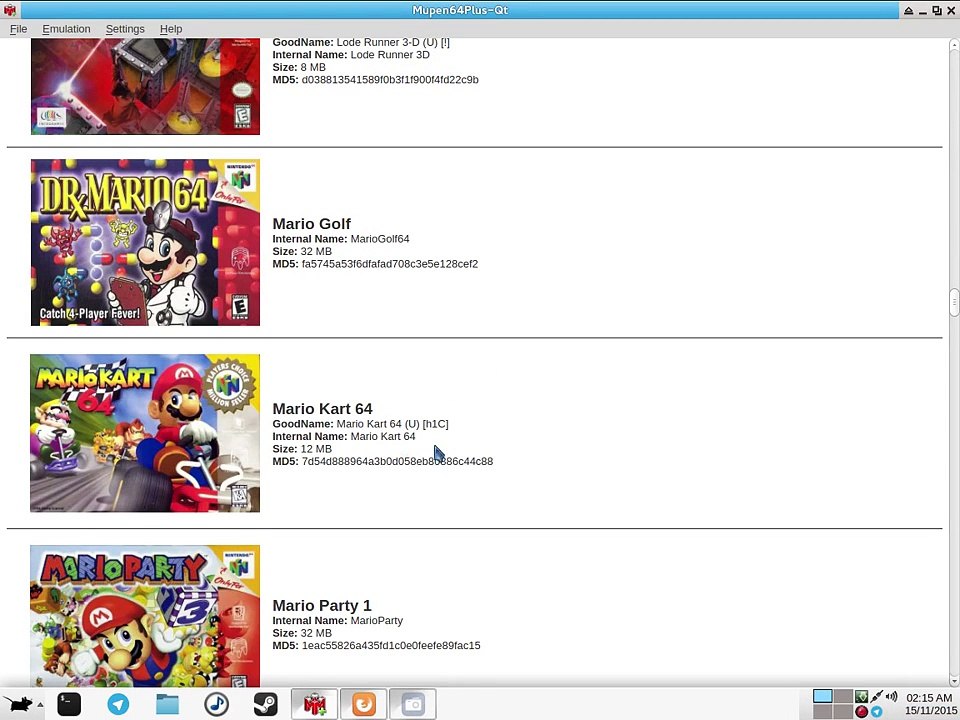
Task: Click Internal Name MarioGolf64 line
Action: point(341,239)
